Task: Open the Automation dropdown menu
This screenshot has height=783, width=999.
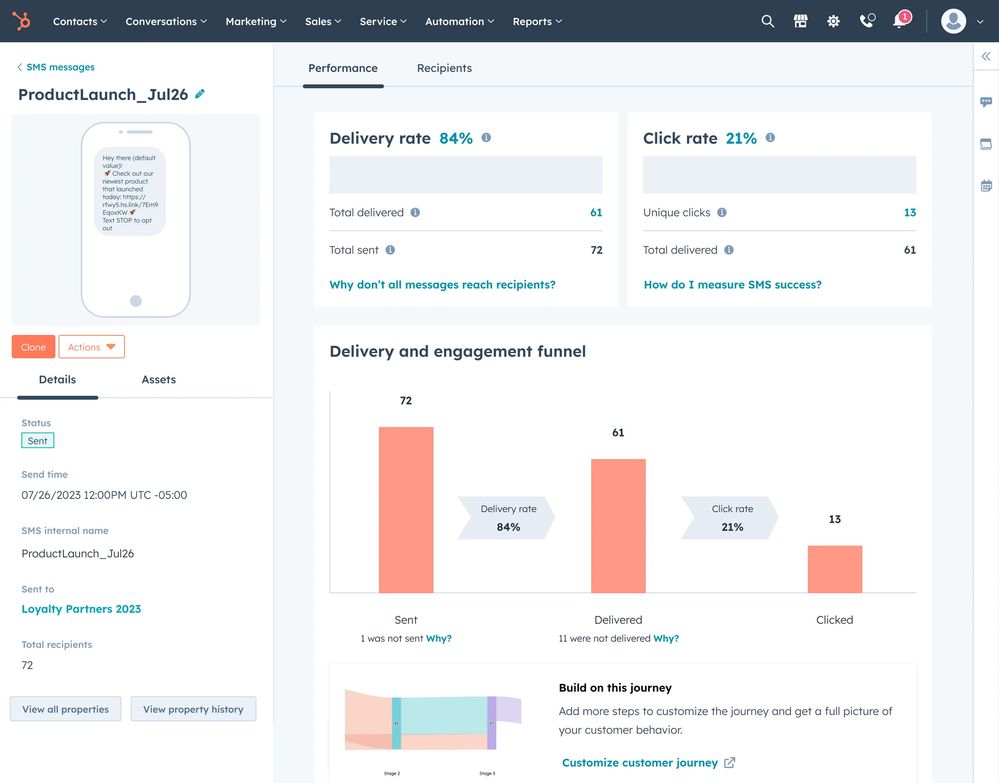Action: pos(458,21)
